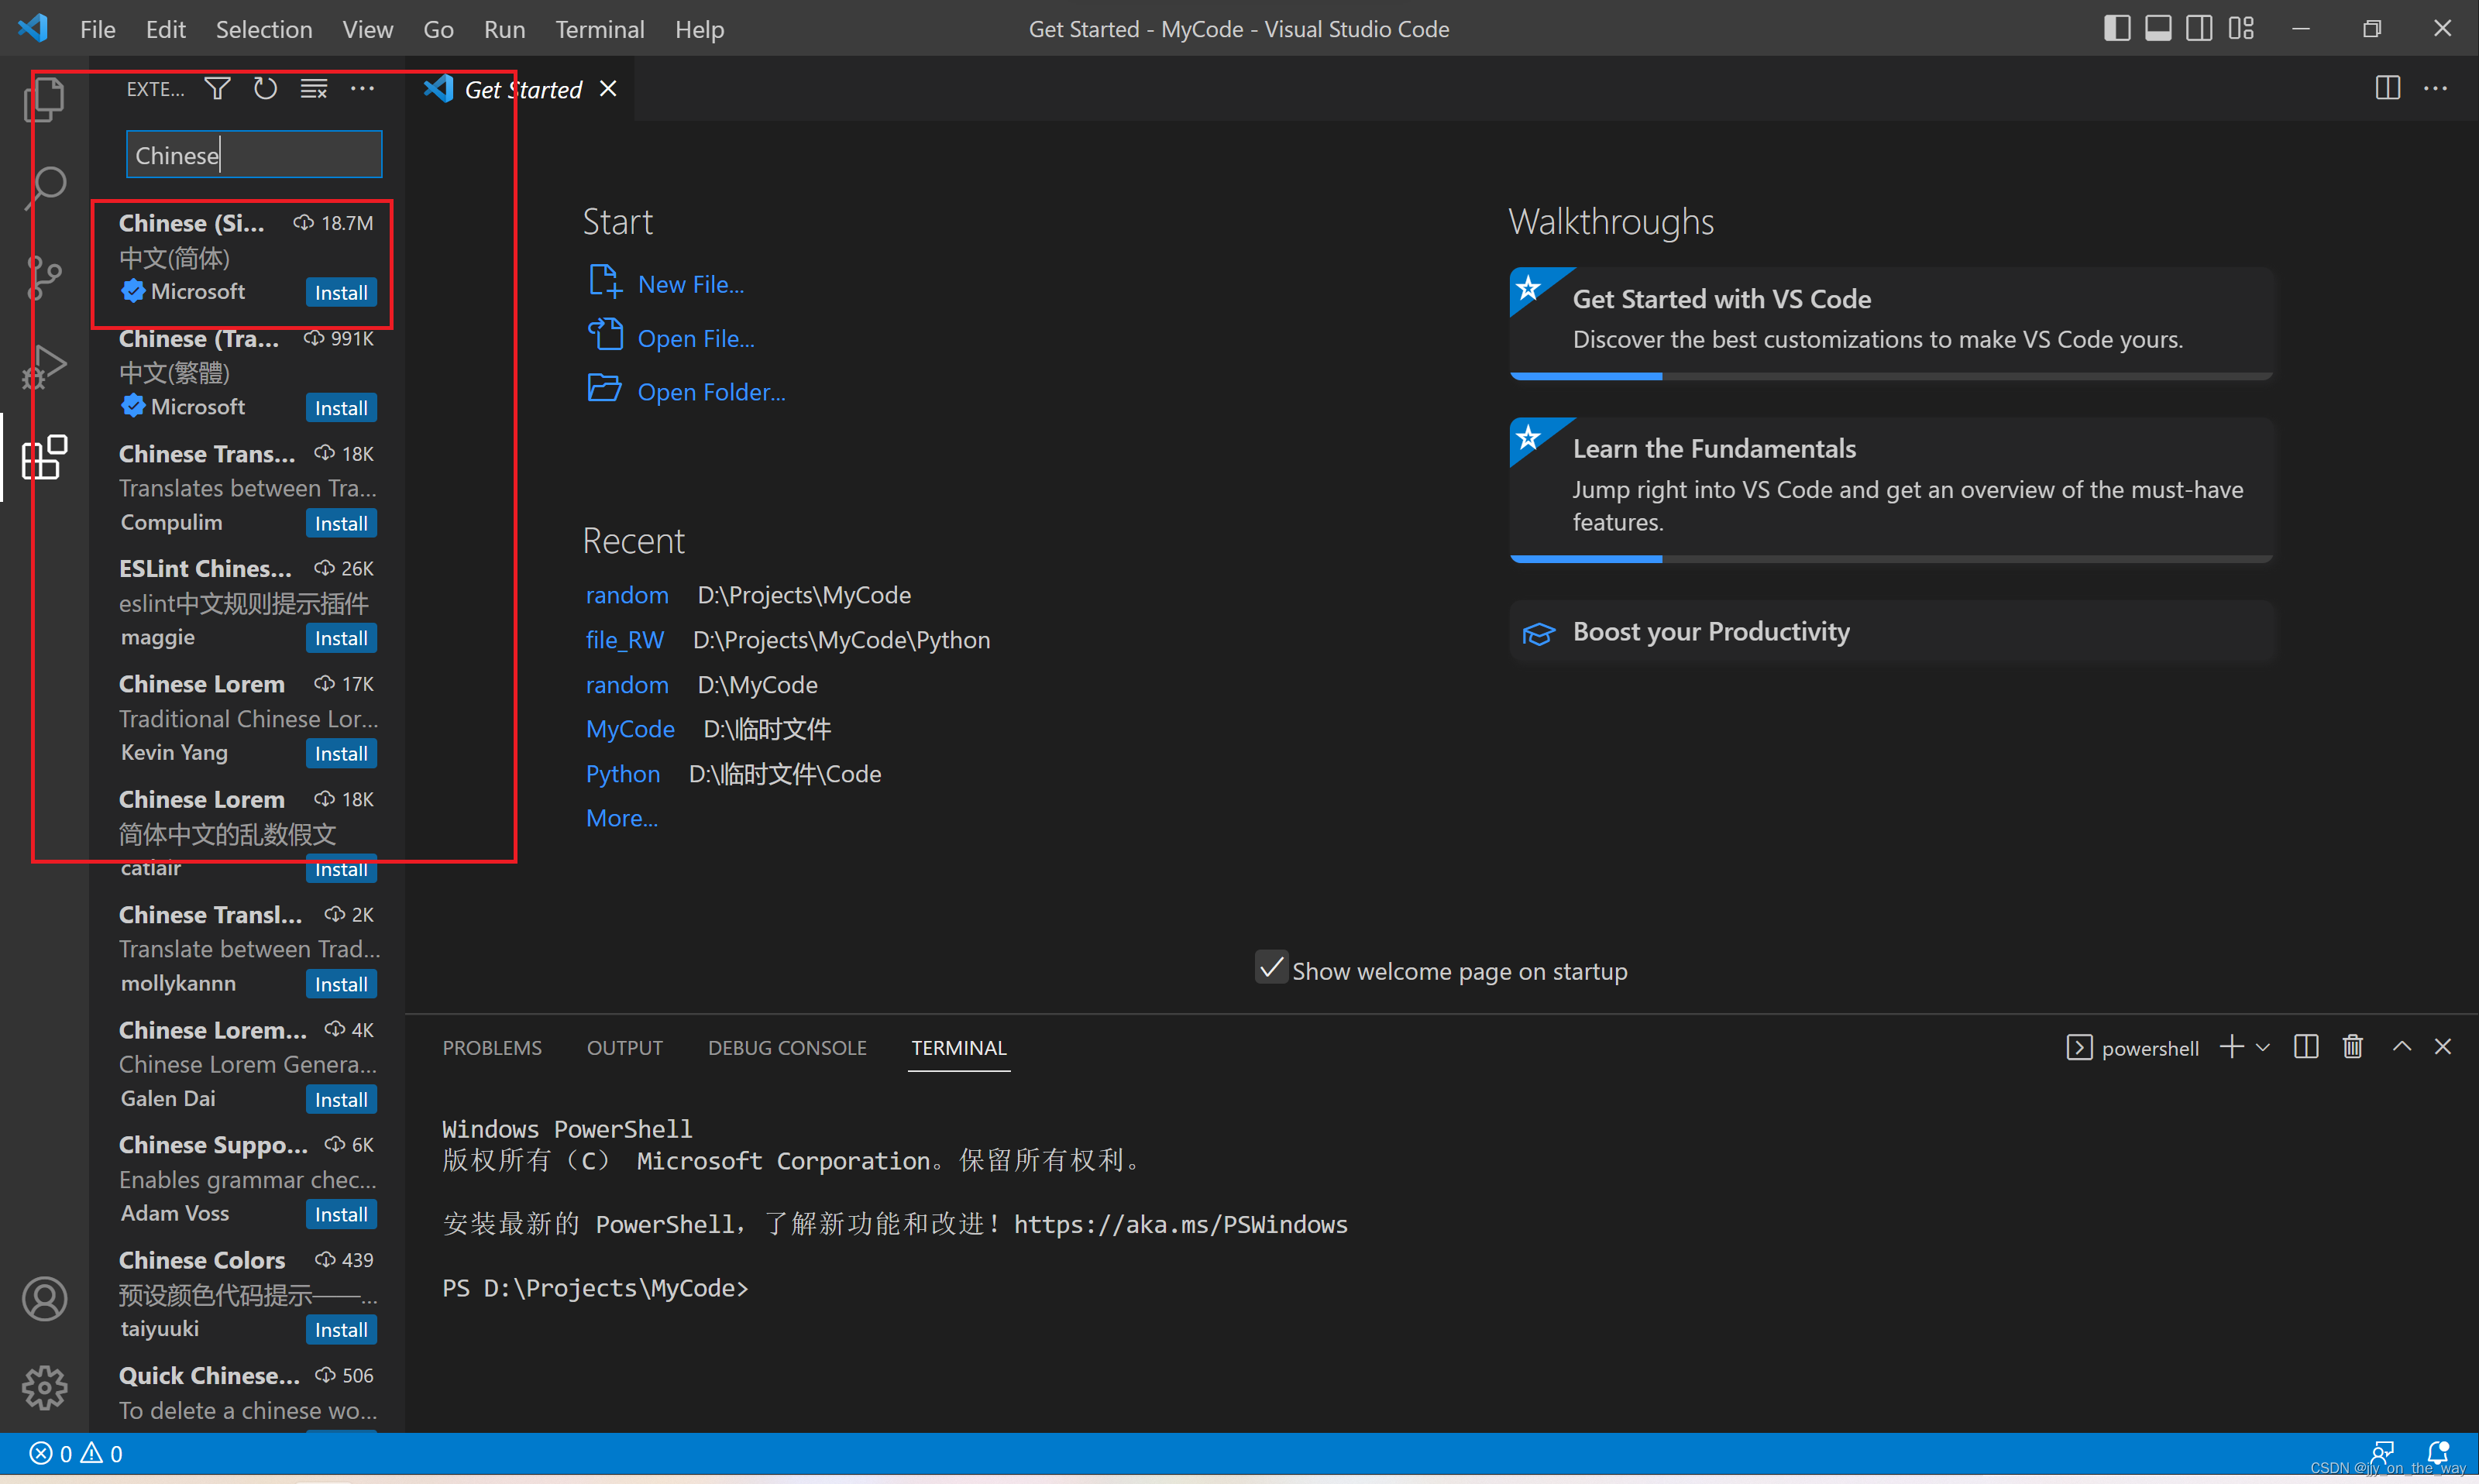The height and width of the screenshot is (1484, 2479).
Task: Open Get Started with VS Code walkthrough
Action: coord(1890,323)
